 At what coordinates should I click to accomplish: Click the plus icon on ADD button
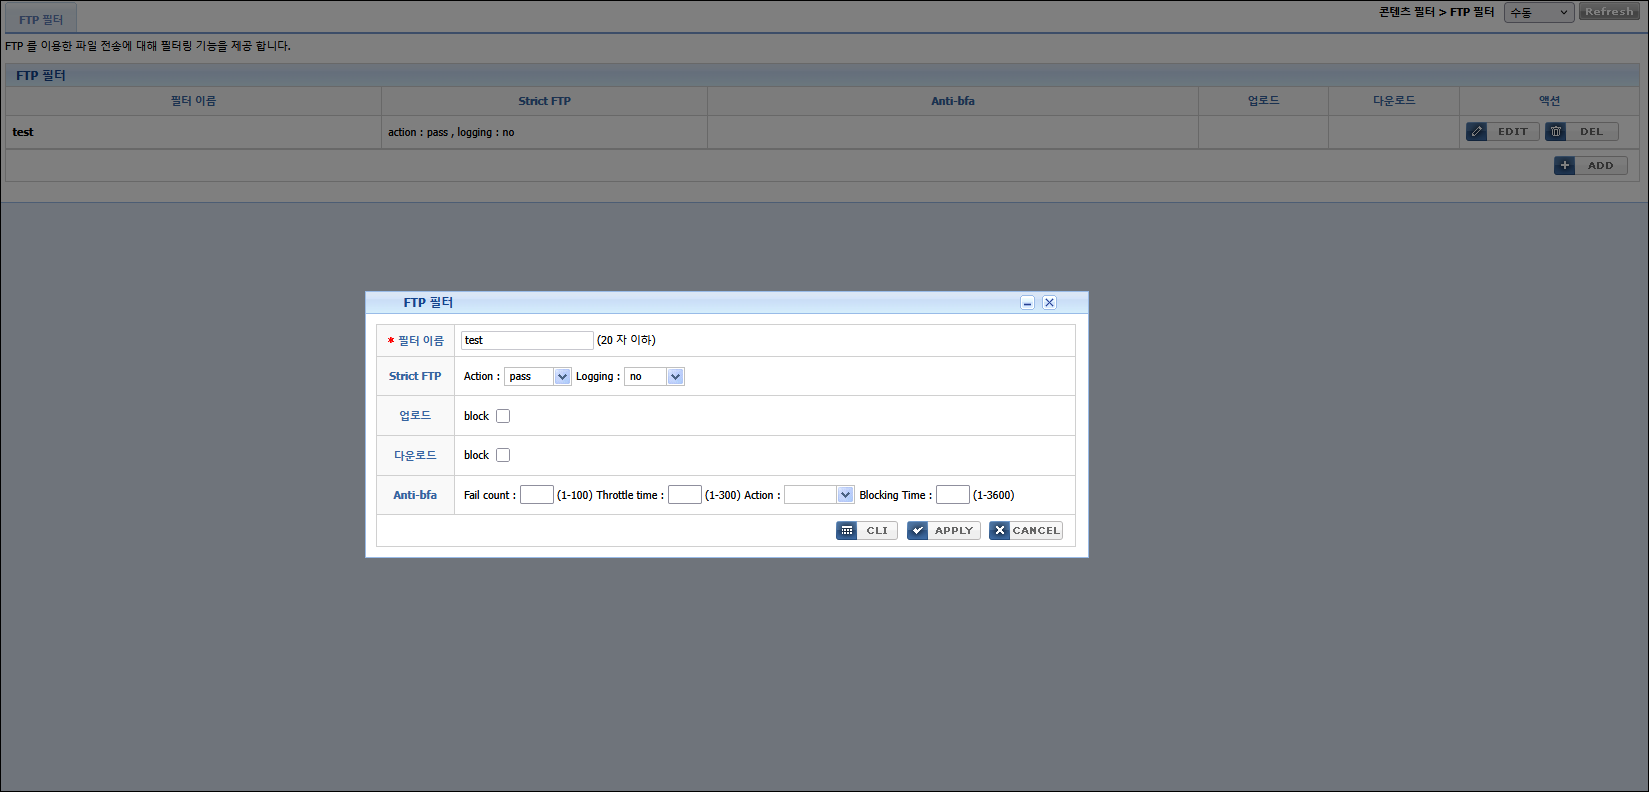(1565, 166)
